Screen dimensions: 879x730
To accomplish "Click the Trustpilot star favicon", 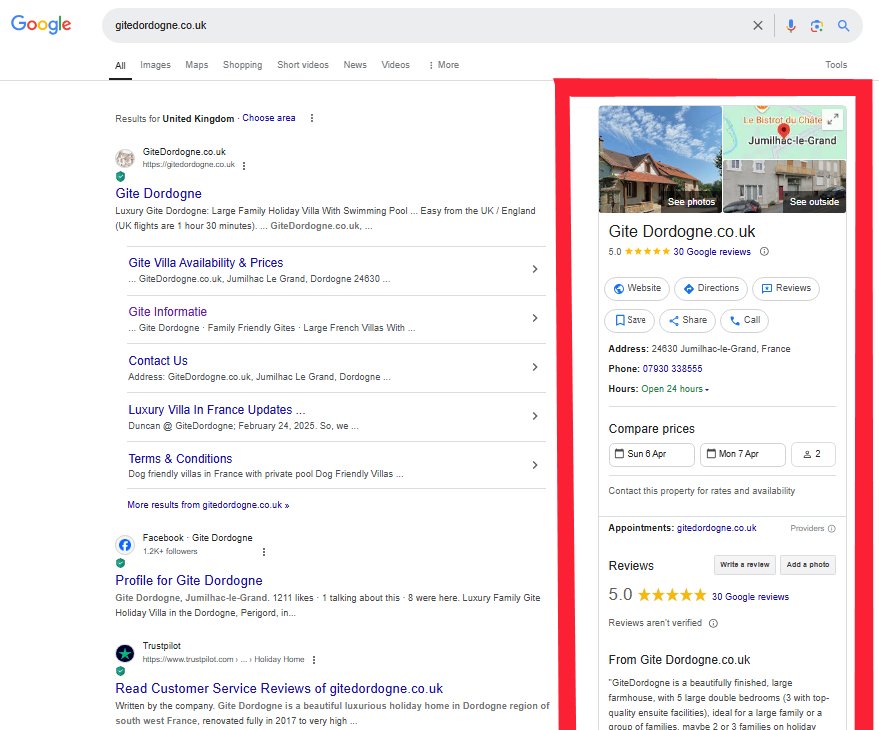I will coord(125,653).
